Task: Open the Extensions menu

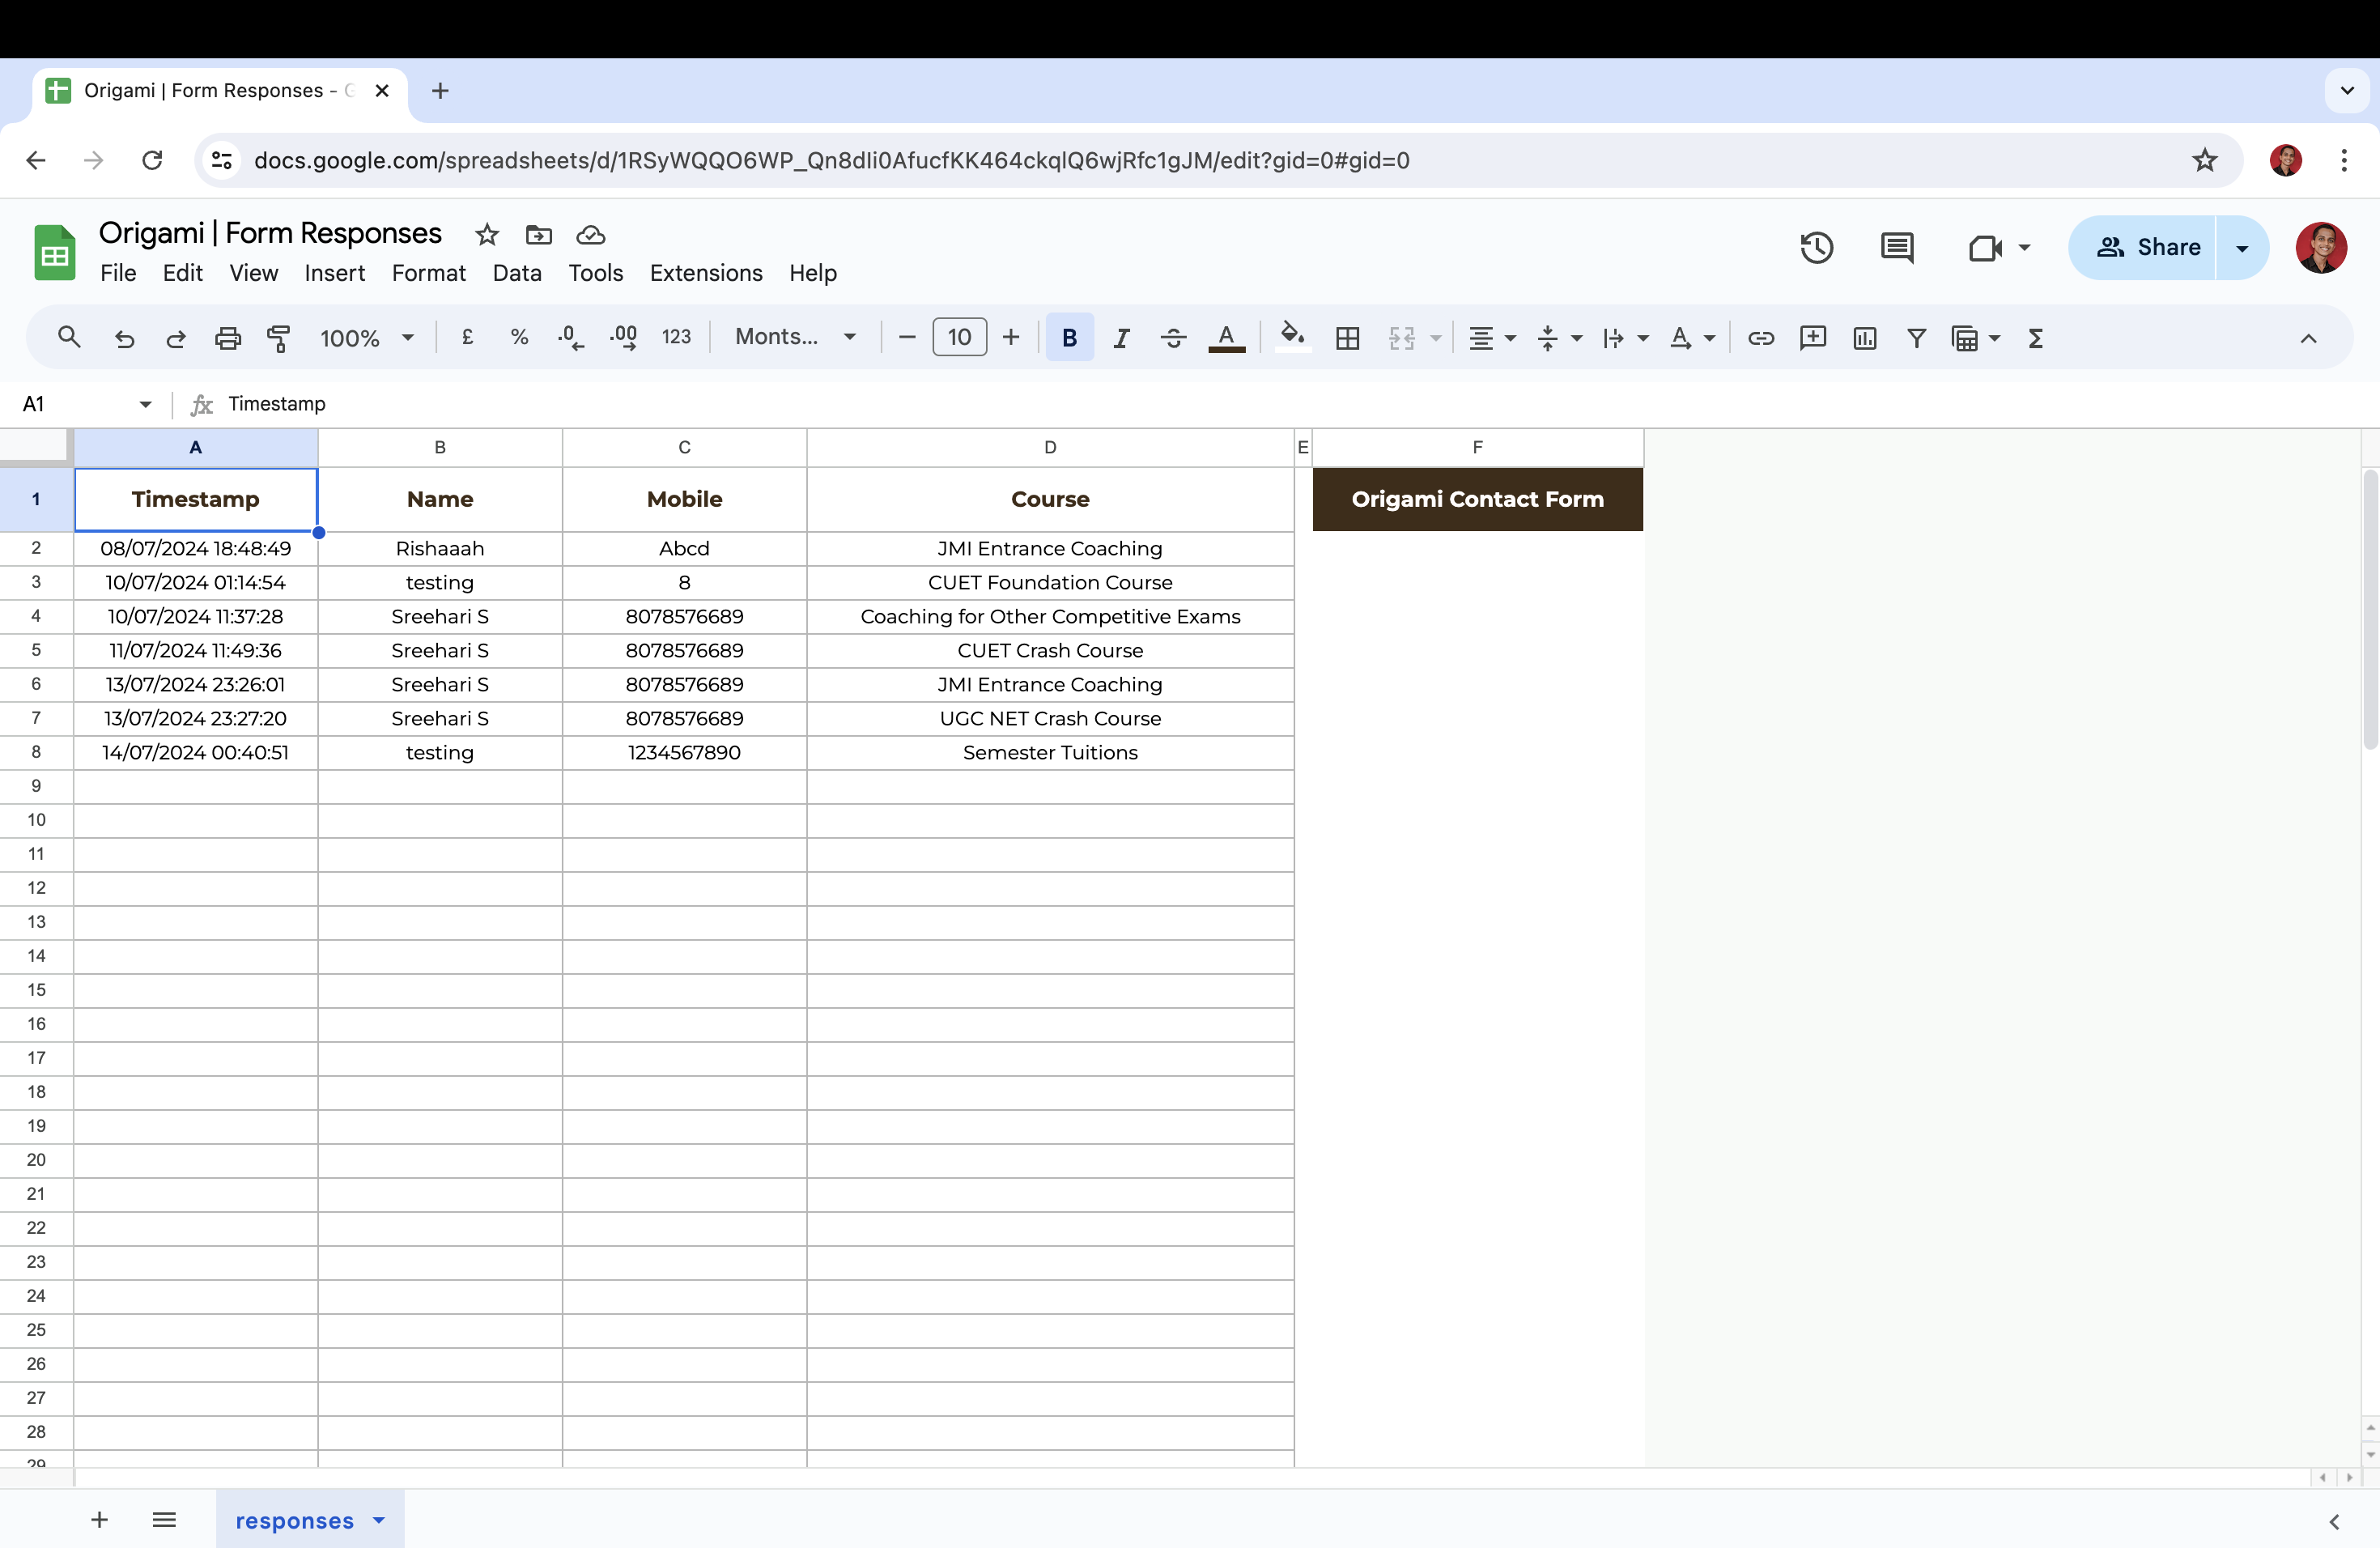Action: 705,273
